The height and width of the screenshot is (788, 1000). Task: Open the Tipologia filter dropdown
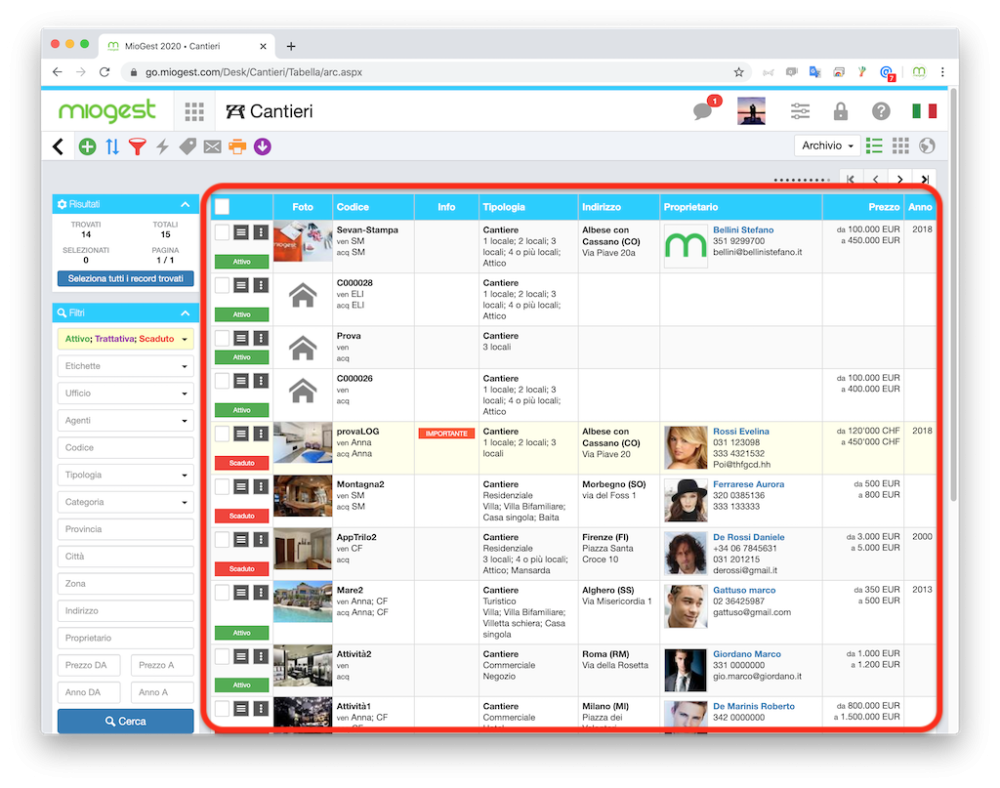pyautogui.click(x=126, y=475)
